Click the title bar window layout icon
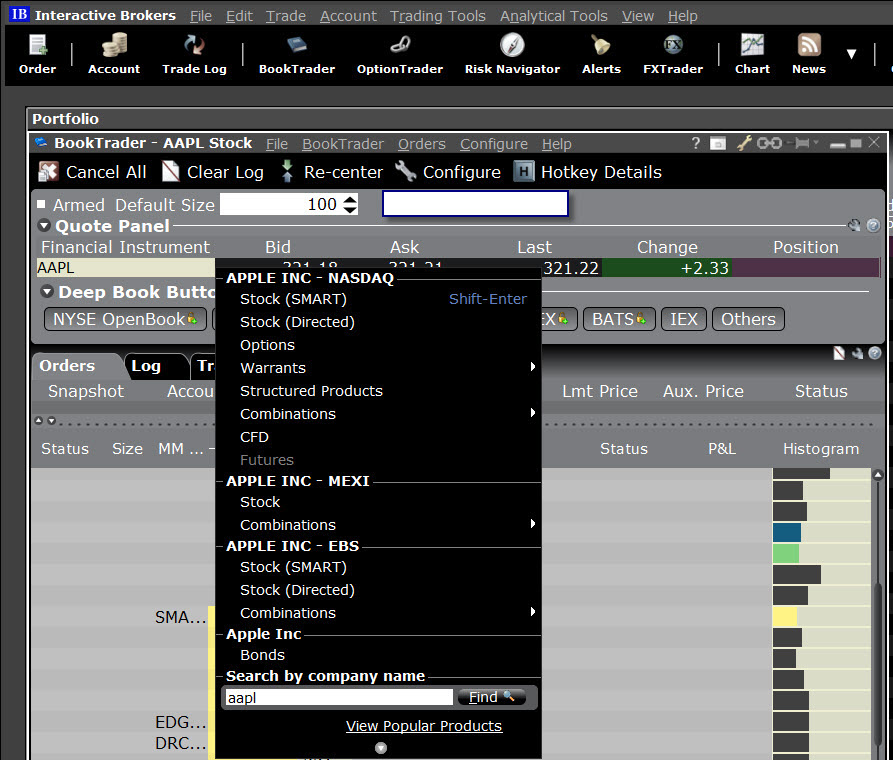893x760 pixels. pos(718,144)
